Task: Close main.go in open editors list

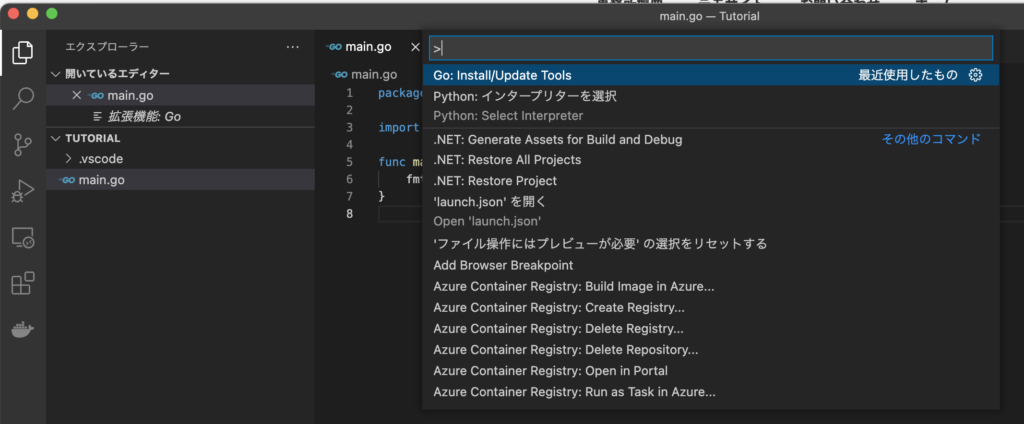Action: click(x=76, y=95)
